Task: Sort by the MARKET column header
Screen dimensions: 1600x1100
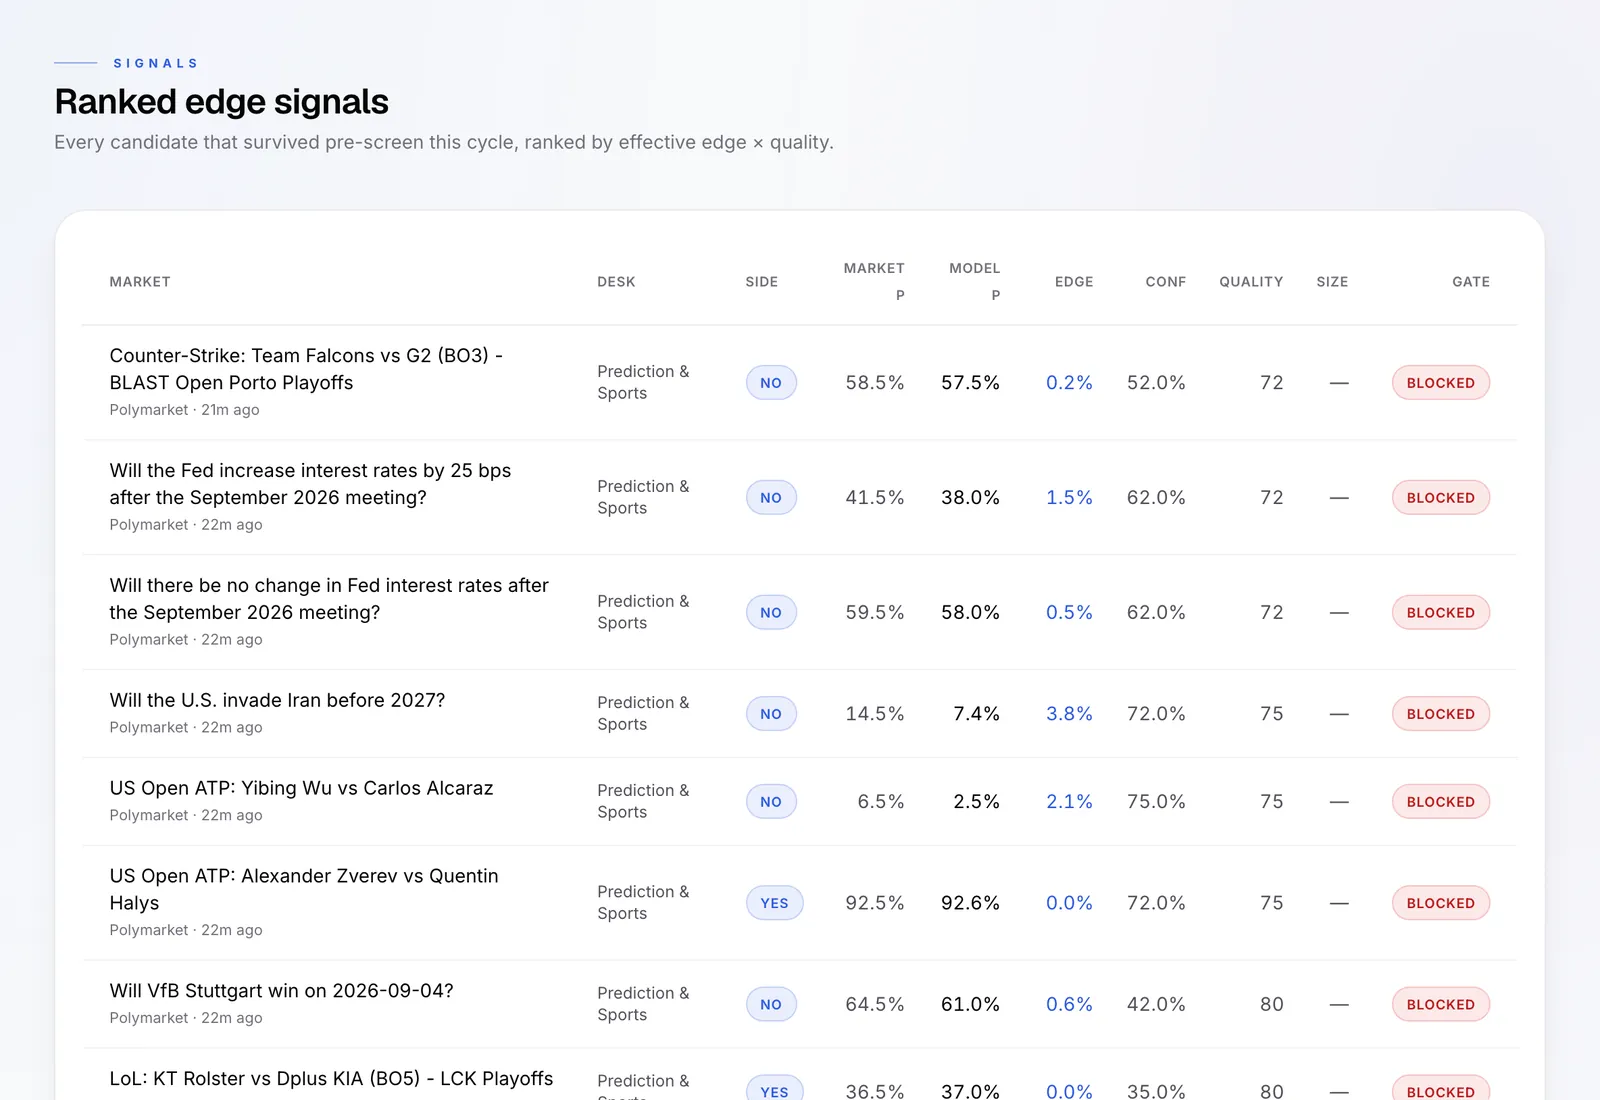Action: 140,282
